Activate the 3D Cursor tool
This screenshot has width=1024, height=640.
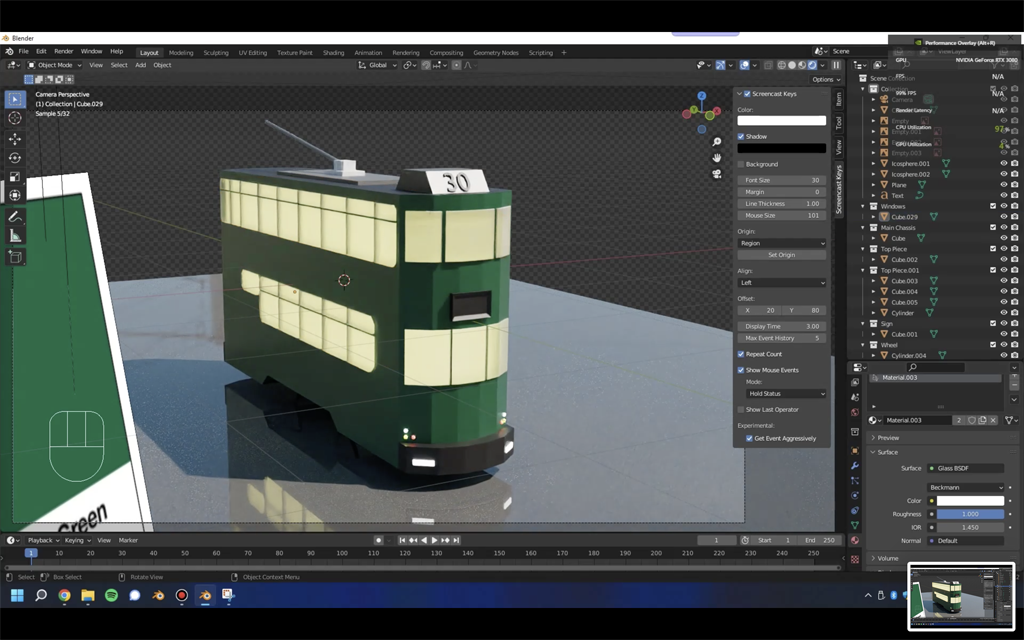15,118
